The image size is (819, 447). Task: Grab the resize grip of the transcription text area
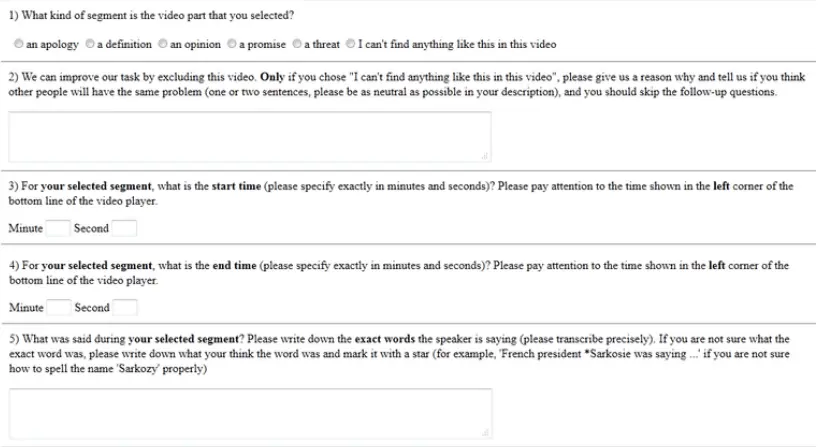click(485, 432)
